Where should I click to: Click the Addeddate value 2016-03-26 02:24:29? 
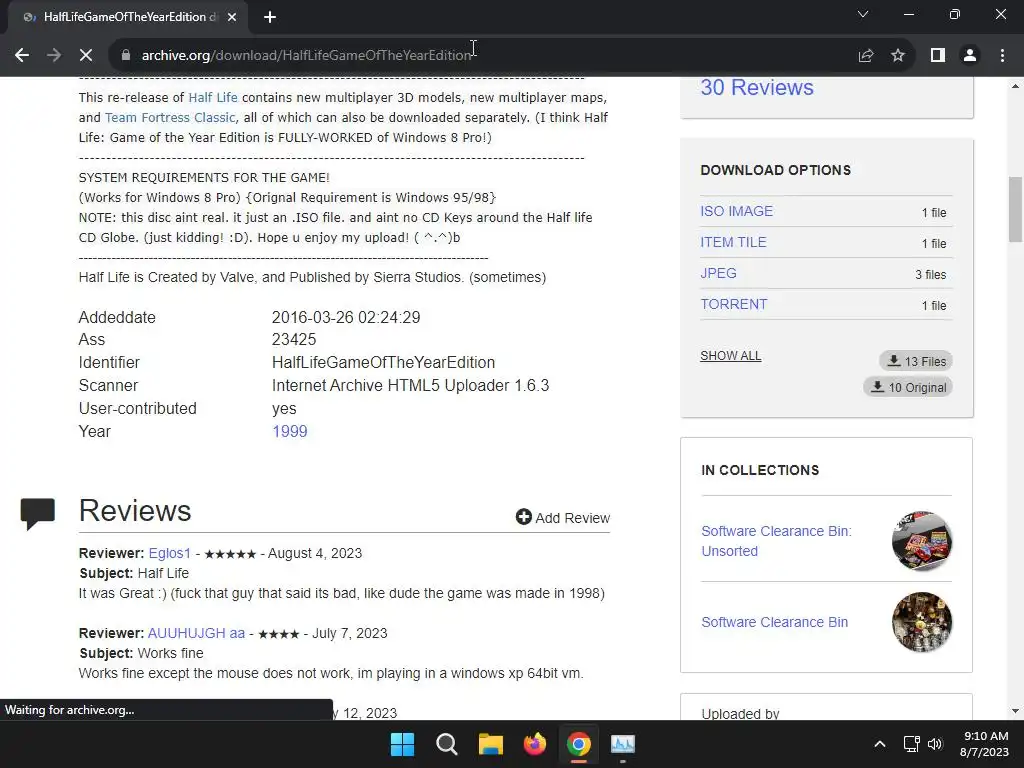coord(346,317)
